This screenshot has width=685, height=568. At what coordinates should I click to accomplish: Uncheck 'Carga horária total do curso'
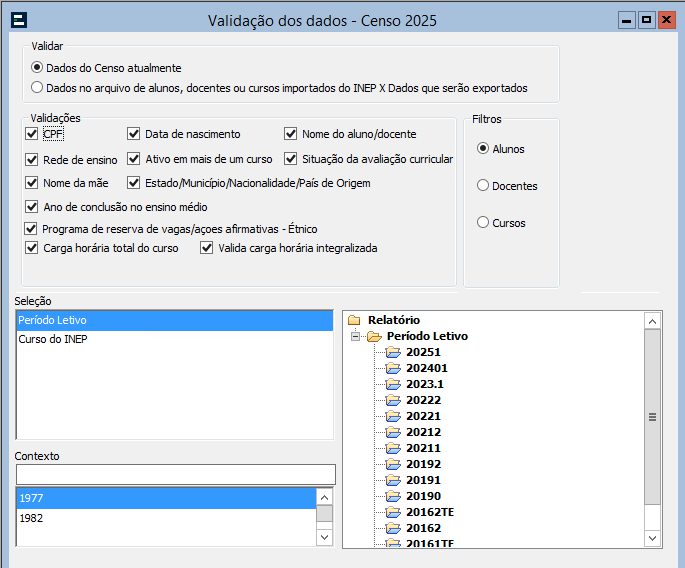click(x=31, y=248)
